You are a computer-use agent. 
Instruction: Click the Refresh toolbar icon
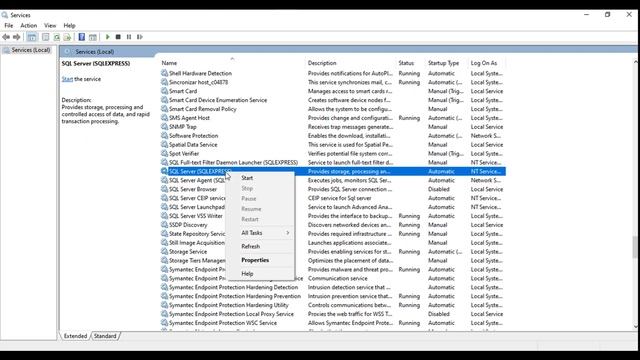coord(57,37)
